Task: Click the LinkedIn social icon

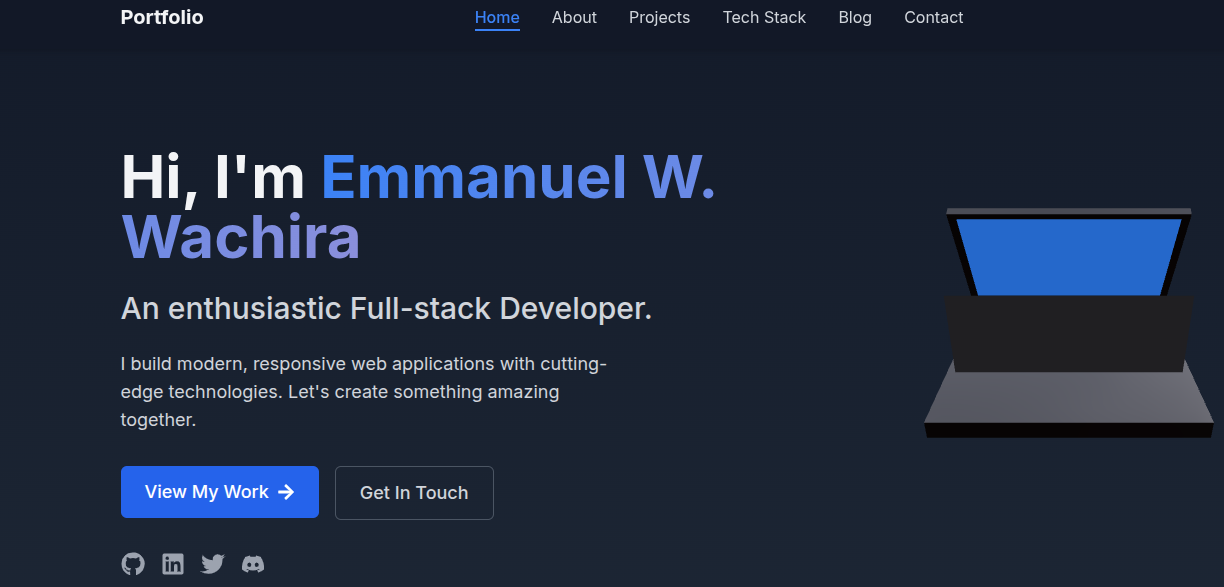Action: (173, 564)
